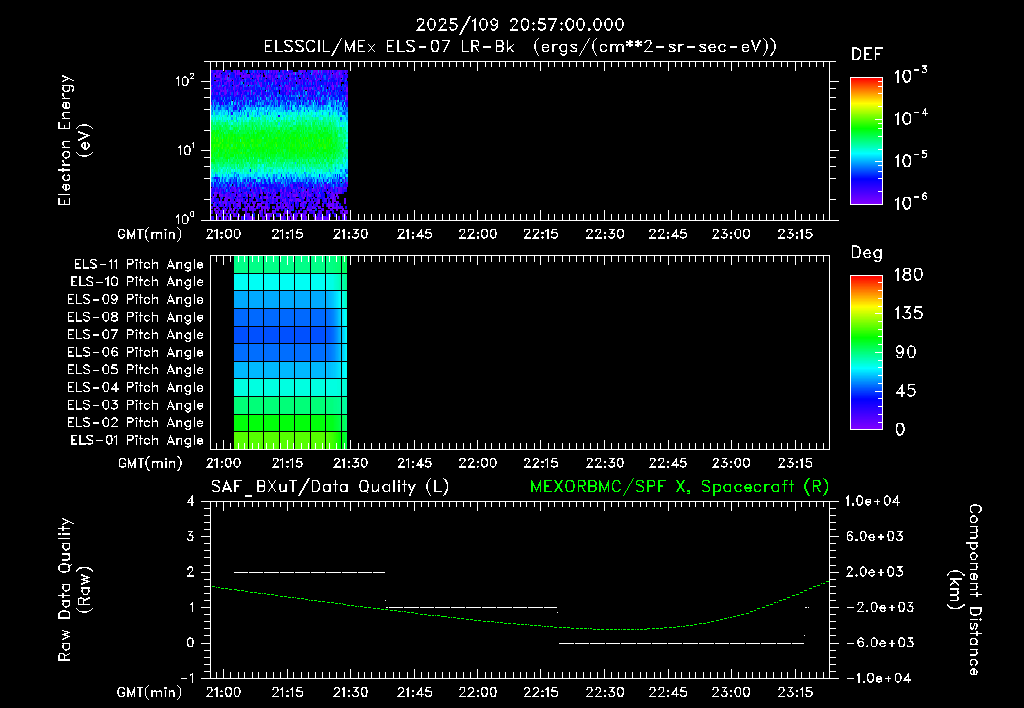Click the 23:15 time label under the pitch angle panel

[795, 463]
